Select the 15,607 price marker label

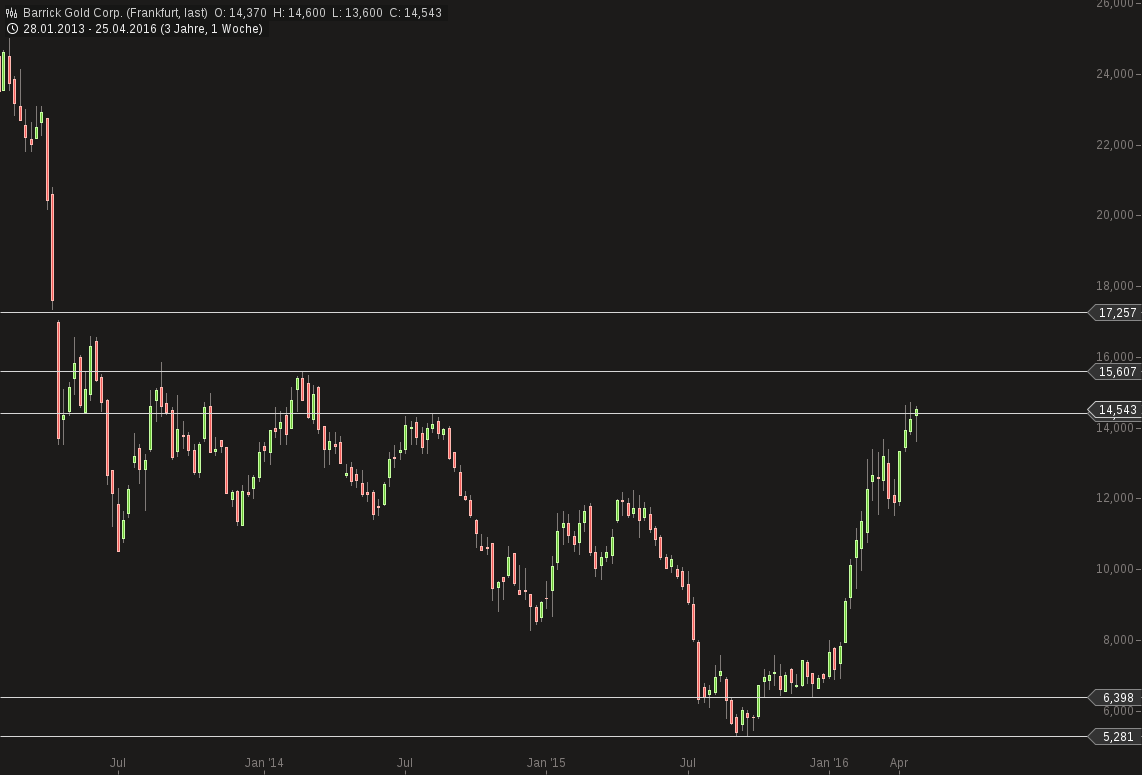point(1116,371)
